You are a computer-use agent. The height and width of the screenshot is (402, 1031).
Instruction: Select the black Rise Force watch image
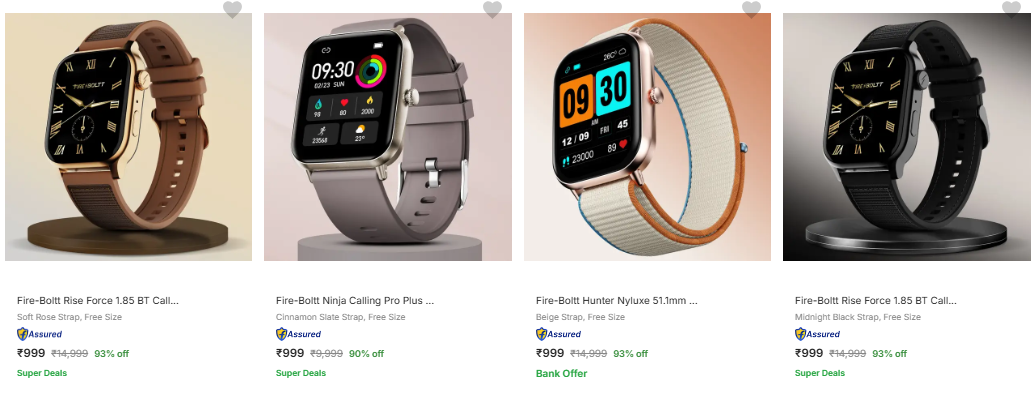907,137
